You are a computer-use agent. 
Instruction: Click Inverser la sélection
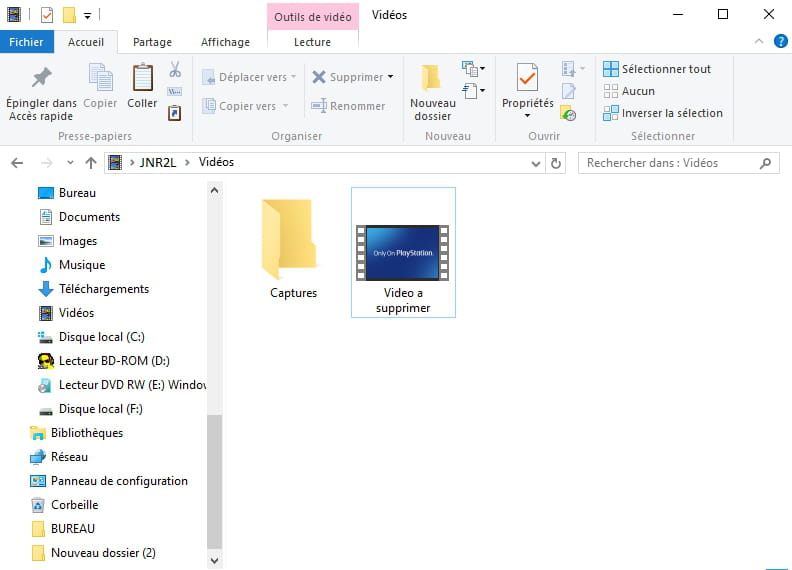[663, 113]
